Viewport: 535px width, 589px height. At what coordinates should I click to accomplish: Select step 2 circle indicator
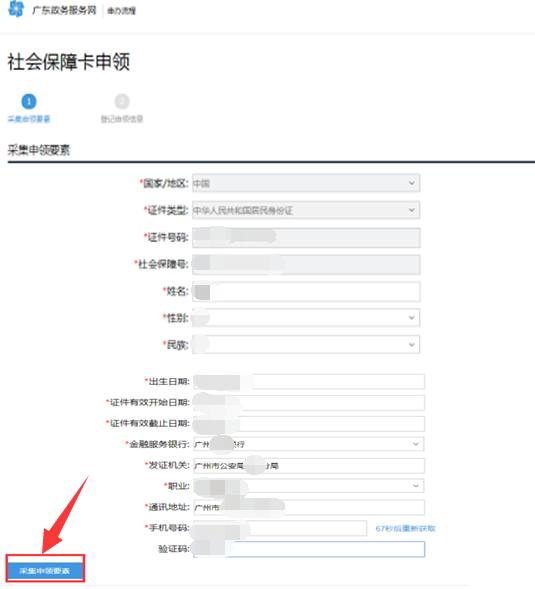point(122,101)
